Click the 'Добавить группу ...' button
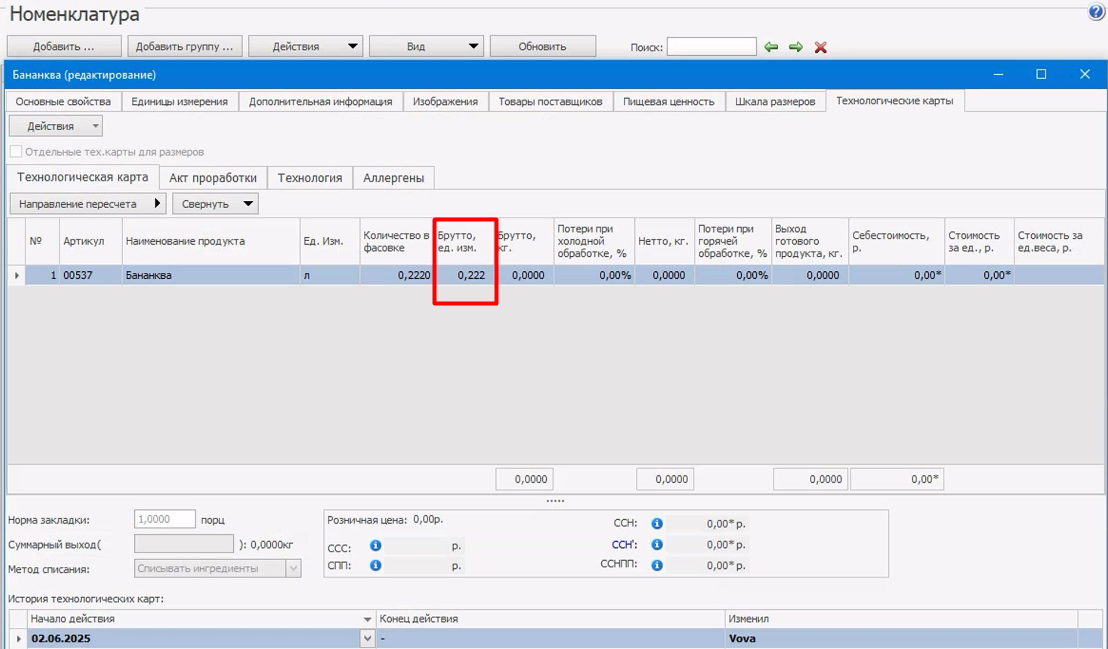The width and height of the screenshot is (1108, 649). click(184, 46)
